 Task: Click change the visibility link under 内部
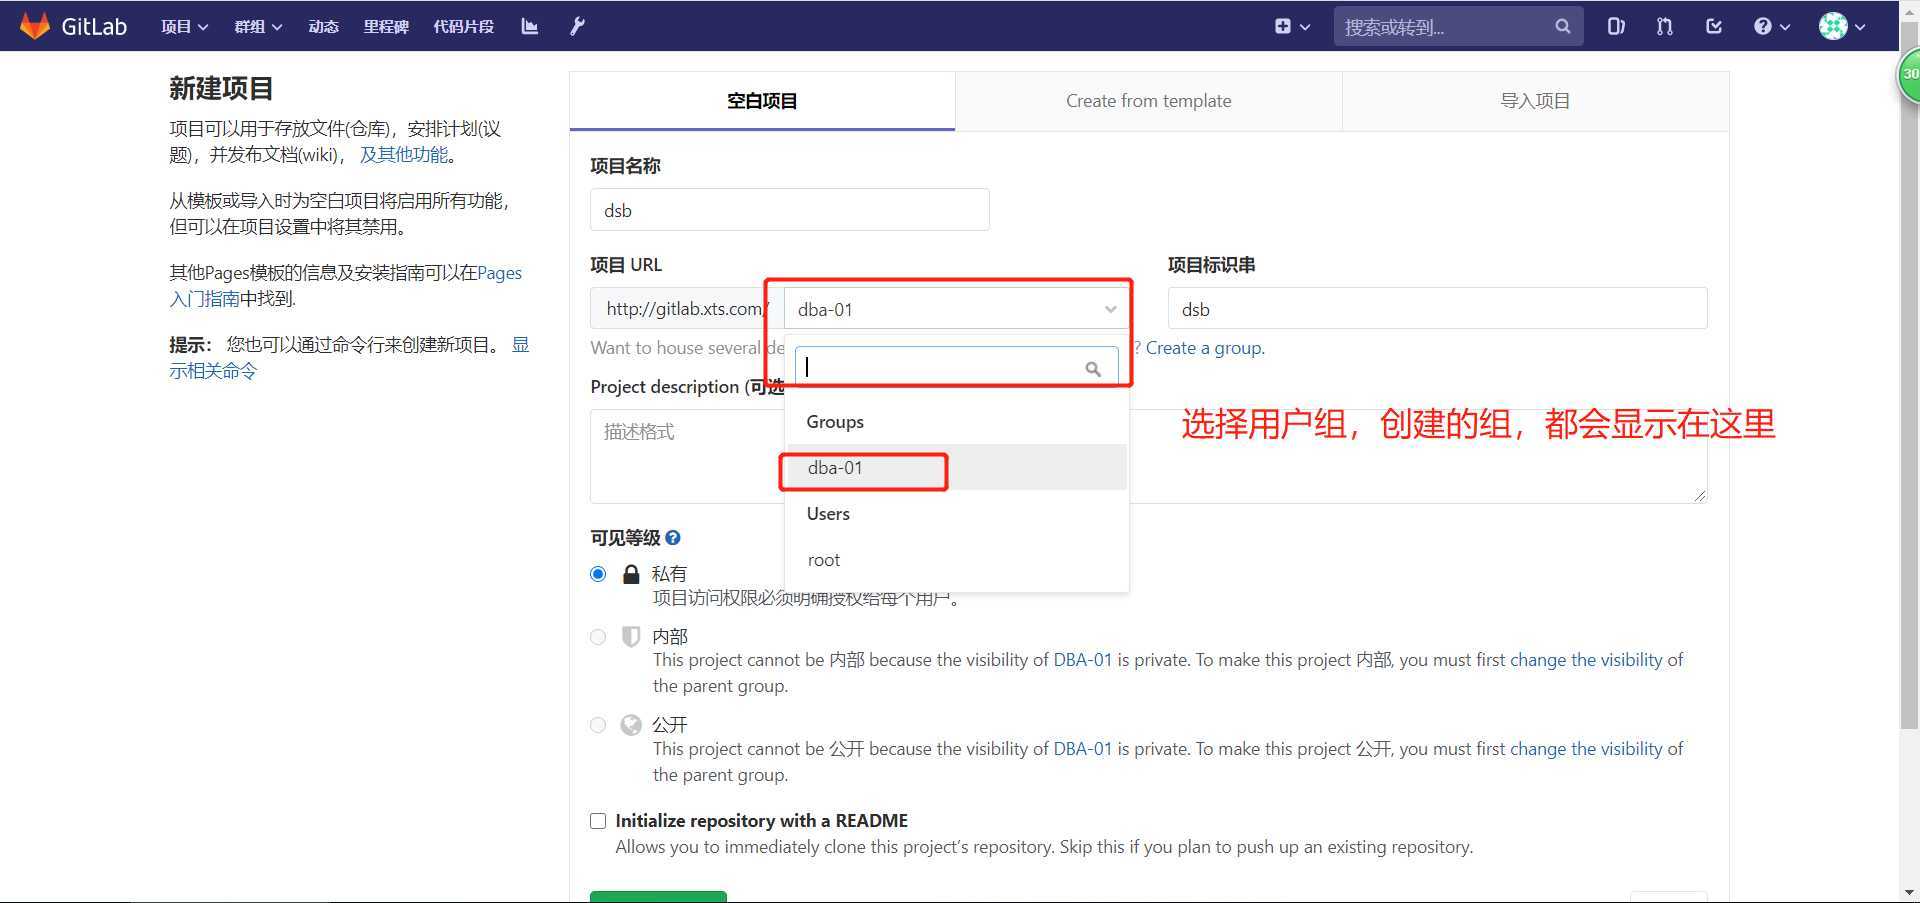click(1586, 660)
